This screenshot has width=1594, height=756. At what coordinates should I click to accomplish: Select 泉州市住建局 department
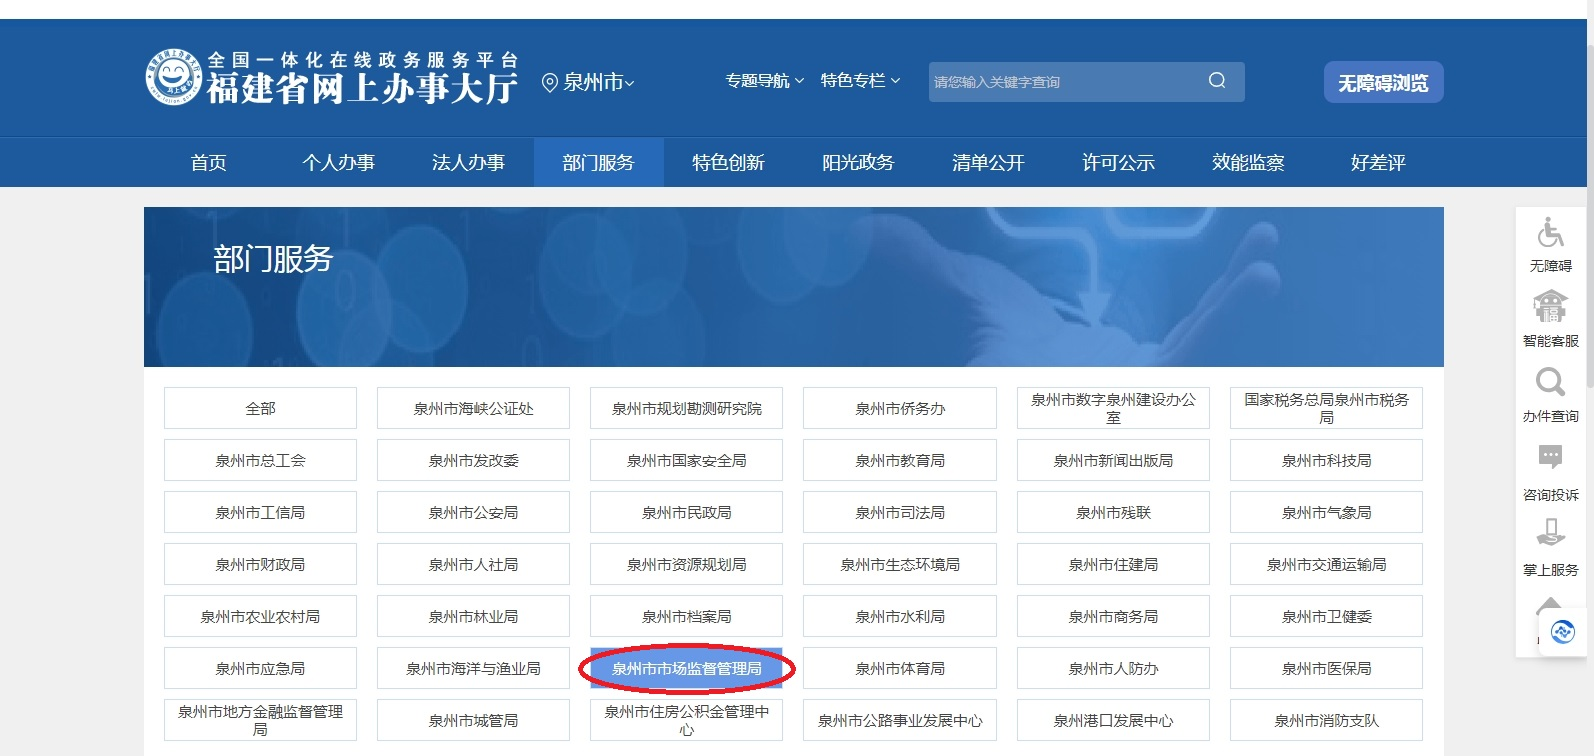point(1113,564)
